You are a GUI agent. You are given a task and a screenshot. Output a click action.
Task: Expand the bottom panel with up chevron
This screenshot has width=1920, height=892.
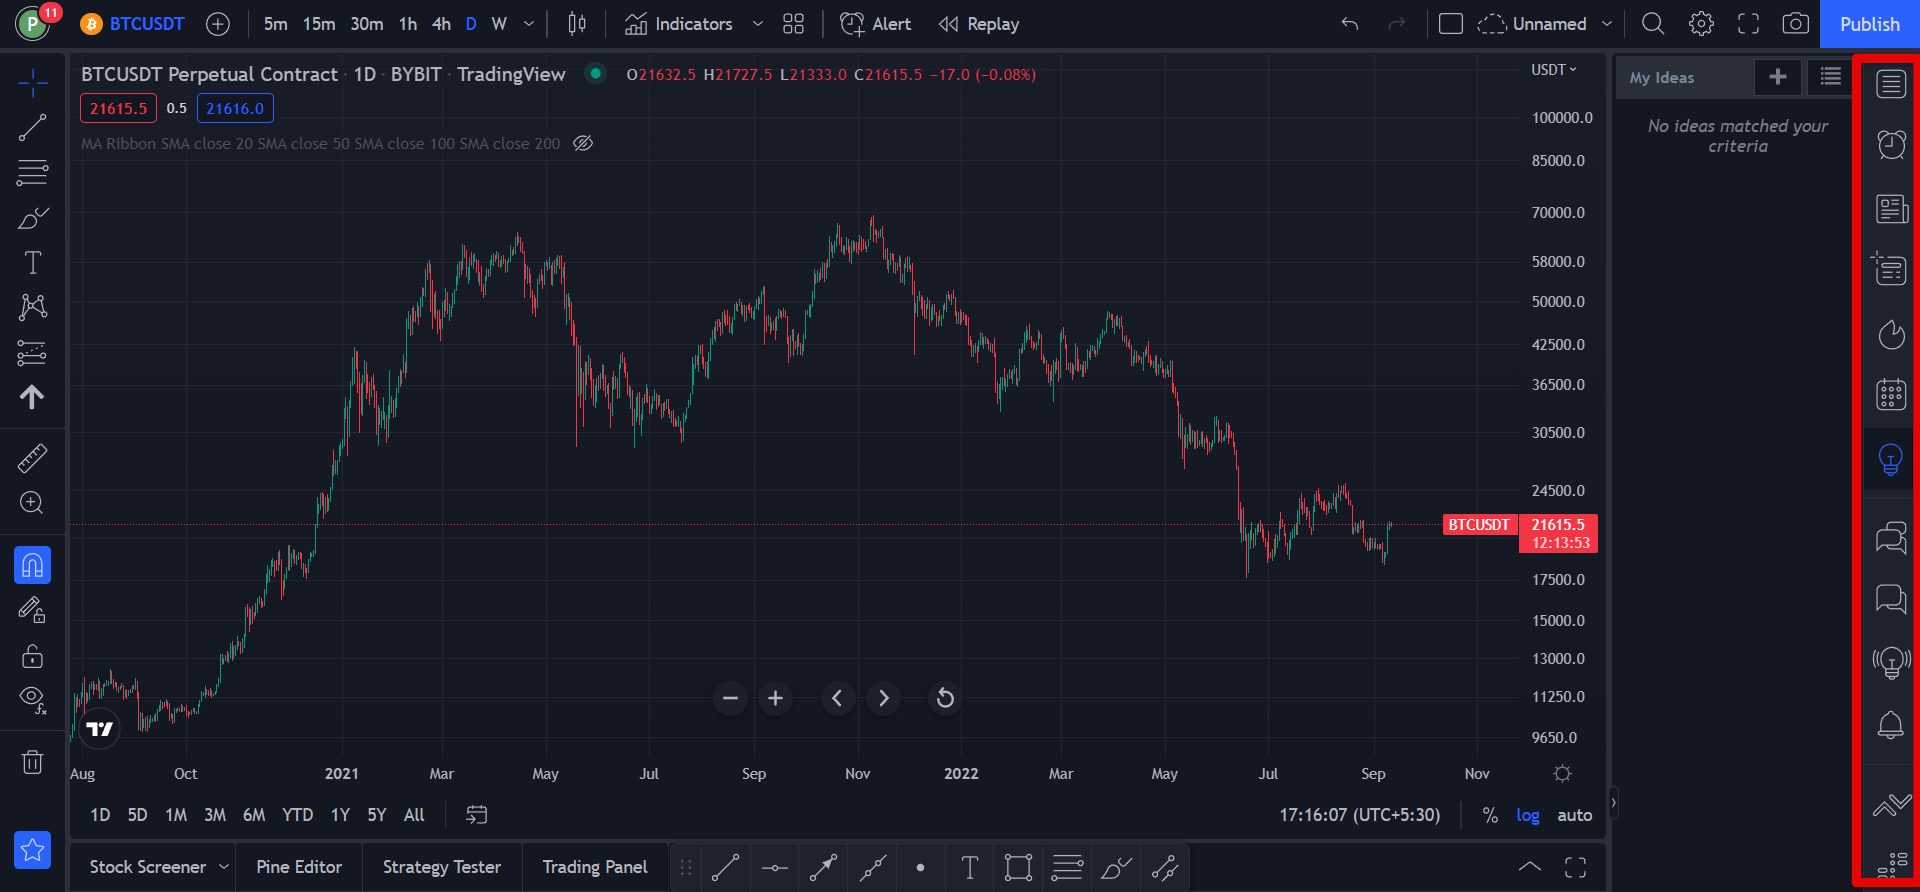[x=1529, y=867]
